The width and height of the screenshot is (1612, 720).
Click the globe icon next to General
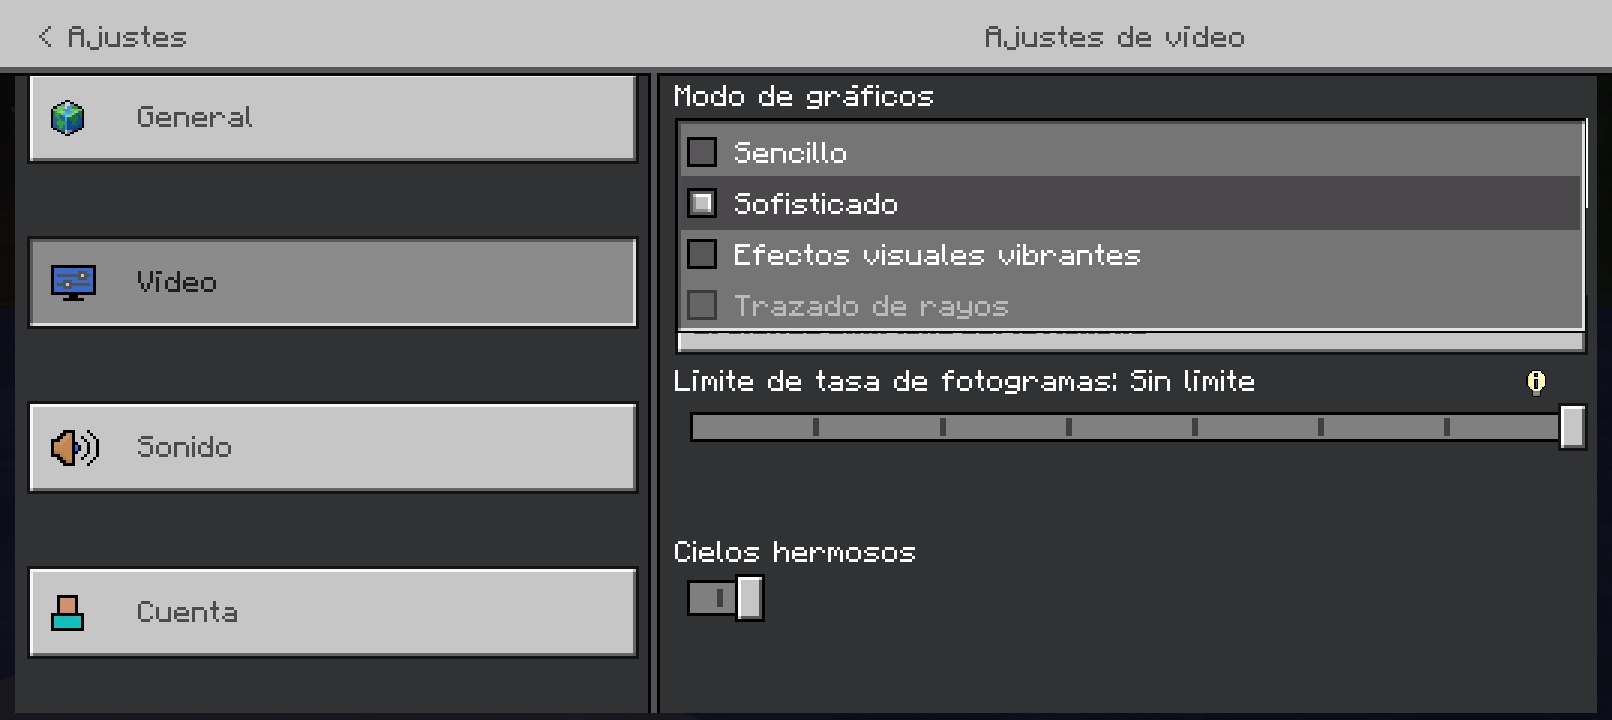68,118
